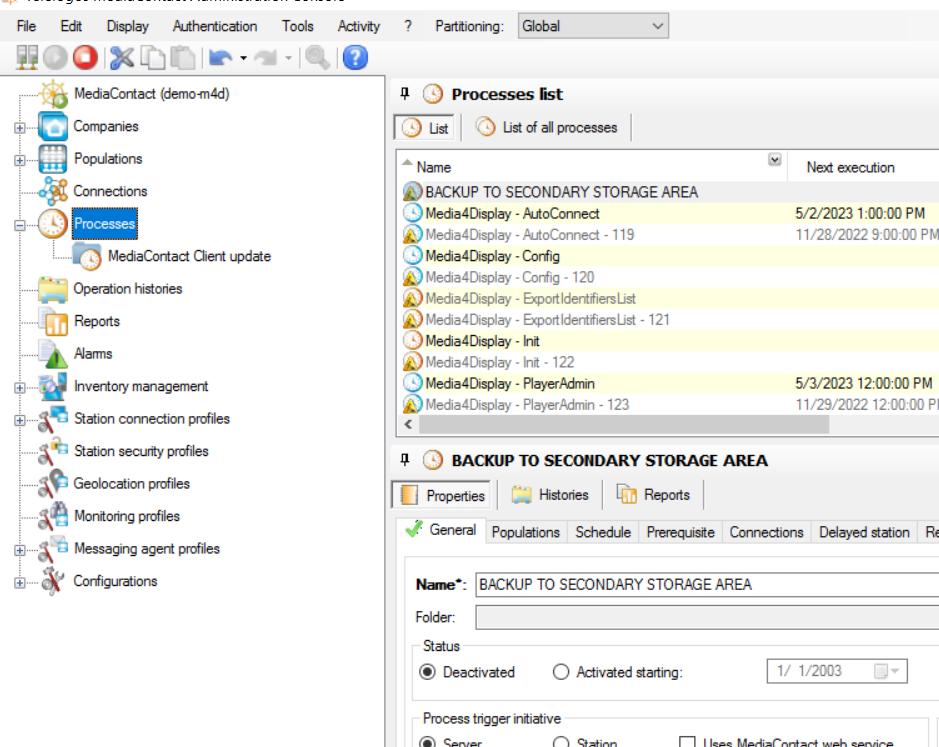Open the File menu
Viewport: 939px width, 747px height.
26,26
